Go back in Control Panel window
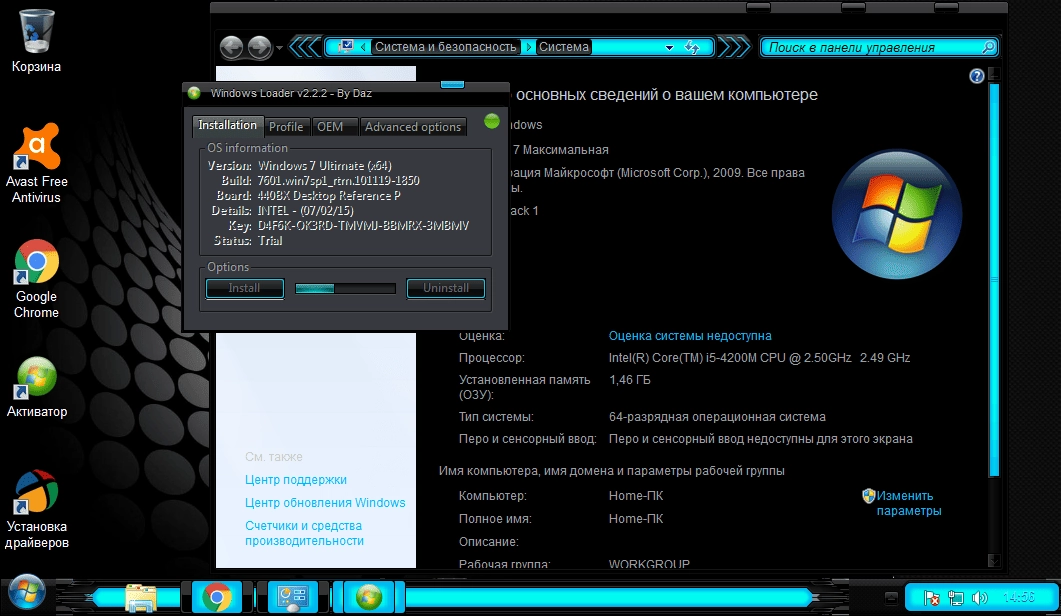This screenshot has width=1061, height=616. point(231,47)
